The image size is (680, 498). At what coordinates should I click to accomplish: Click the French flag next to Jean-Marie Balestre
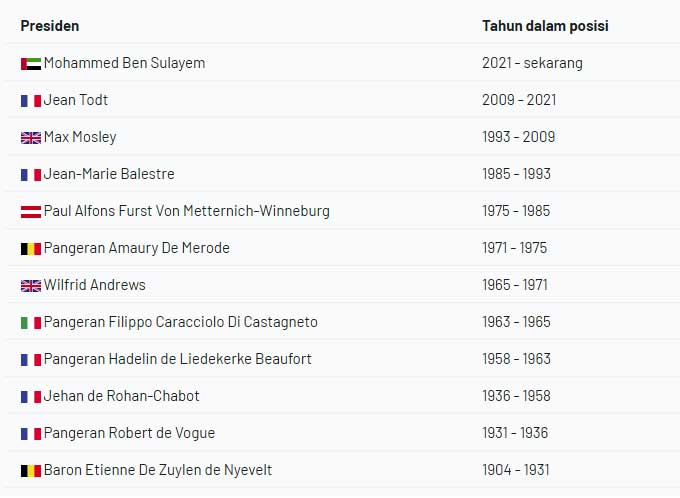[31, 175]
